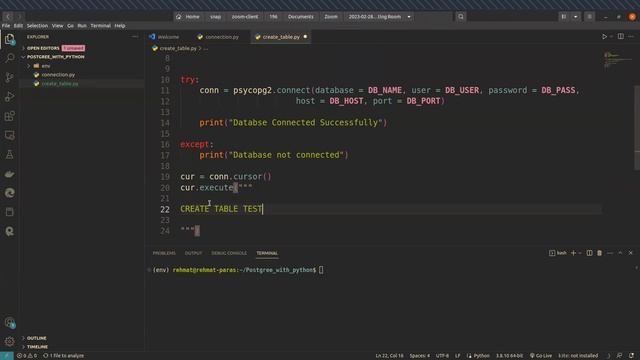Click the editor vertical scrollbar
This screenshot has height=360, width=640.
click(x=637, y=127)
